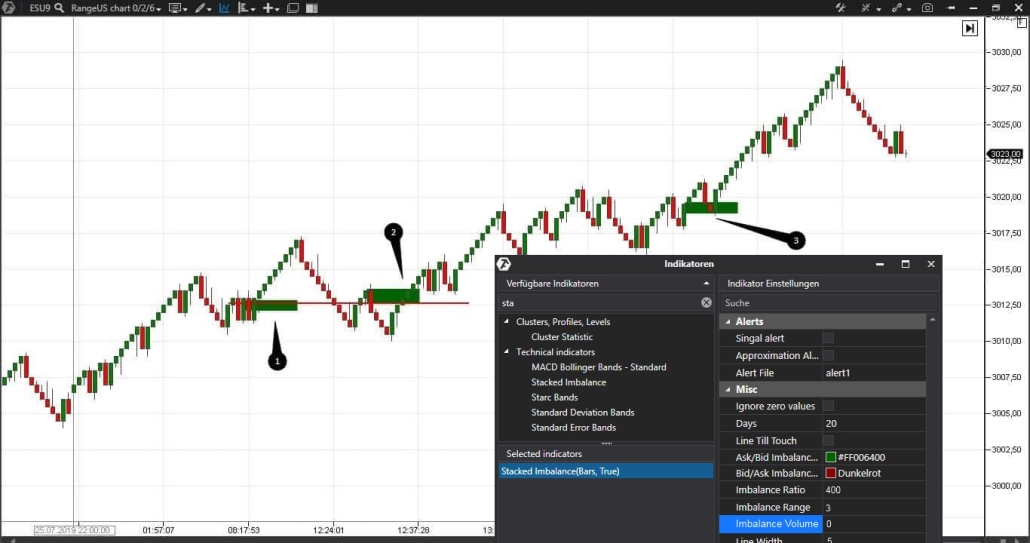Viewport: 1030px width, 543px height.
Task: Clear the indicator search field
Action: [706, 302]
